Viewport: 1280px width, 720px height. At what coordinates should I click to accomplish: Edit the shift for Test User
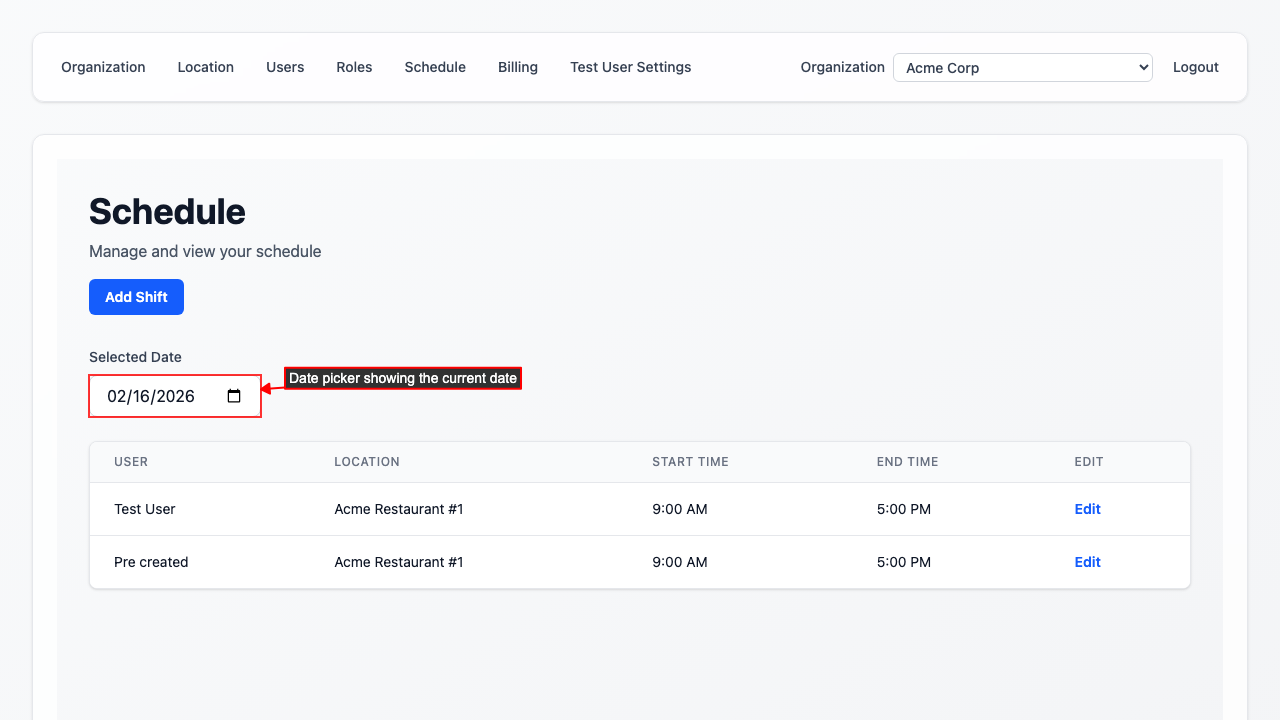[x=1087, y=509]
